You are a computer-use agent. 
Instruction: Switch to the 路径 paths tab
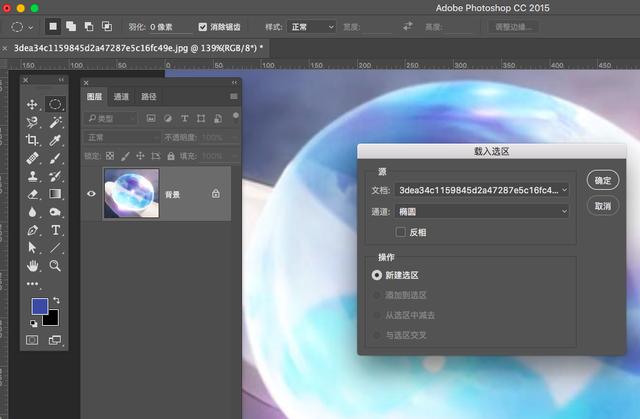click(x=149, y=96)
